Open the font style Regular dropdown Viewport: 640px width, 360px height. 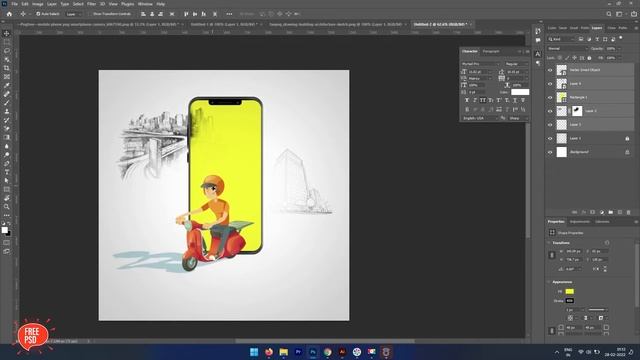click(516, 64)
